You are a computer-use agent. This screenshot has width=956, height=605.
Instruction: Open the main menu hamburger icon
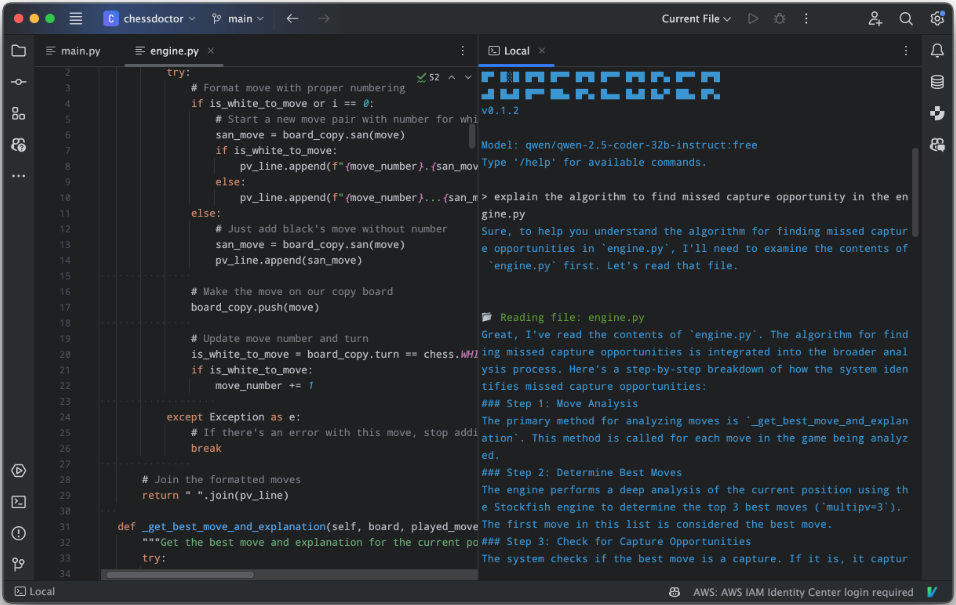point(76,19)
